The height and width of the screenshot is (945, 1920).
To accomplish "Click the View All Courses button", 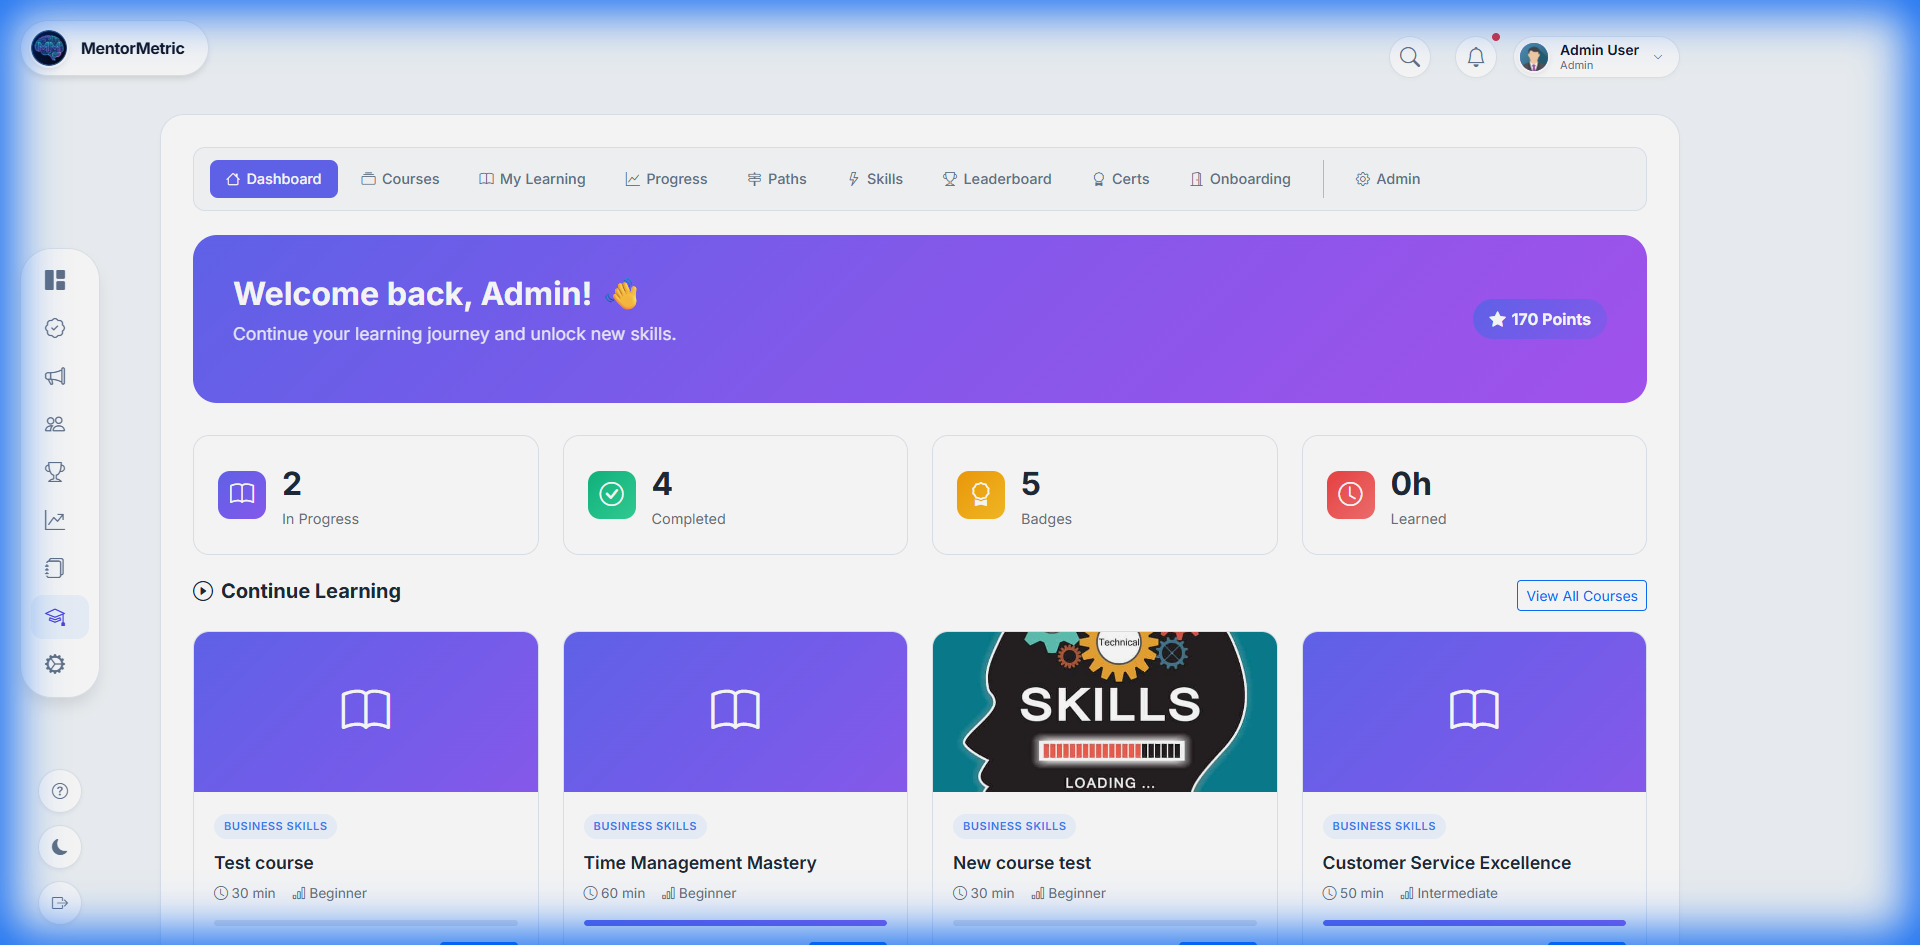I will click(1581, 595).
